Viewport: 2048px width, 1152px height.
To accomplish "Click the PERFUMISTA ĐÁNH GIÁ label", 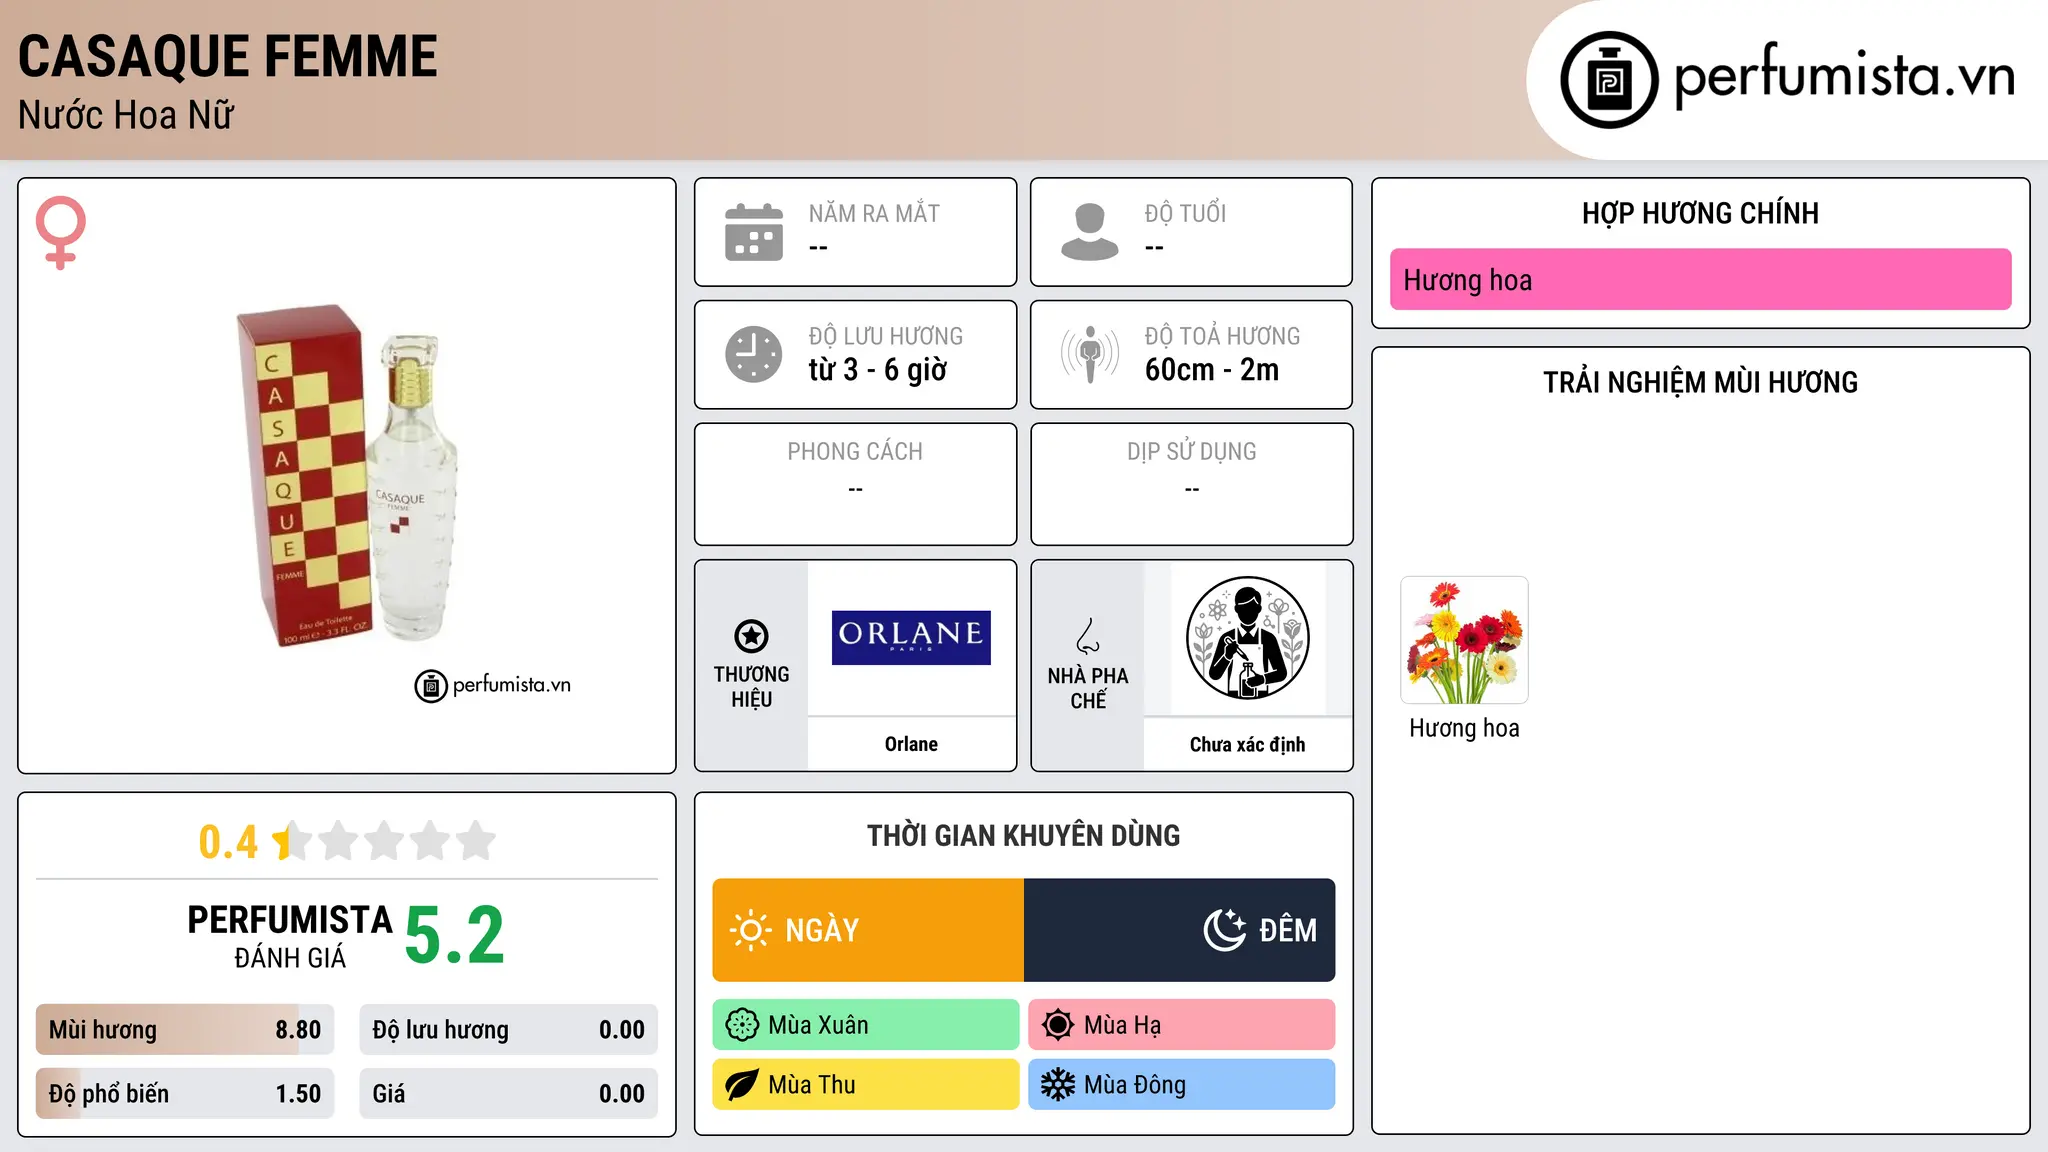I will click(290, 936).
